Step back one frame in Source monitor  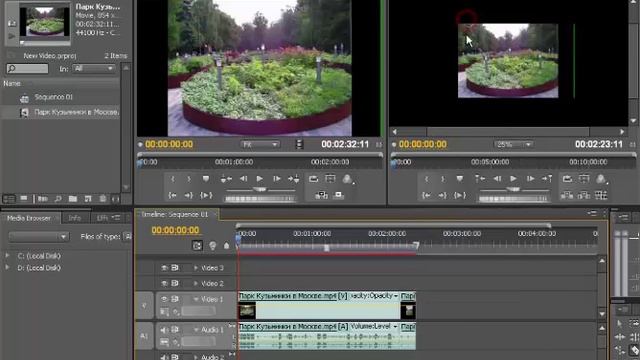click(243, 179)
